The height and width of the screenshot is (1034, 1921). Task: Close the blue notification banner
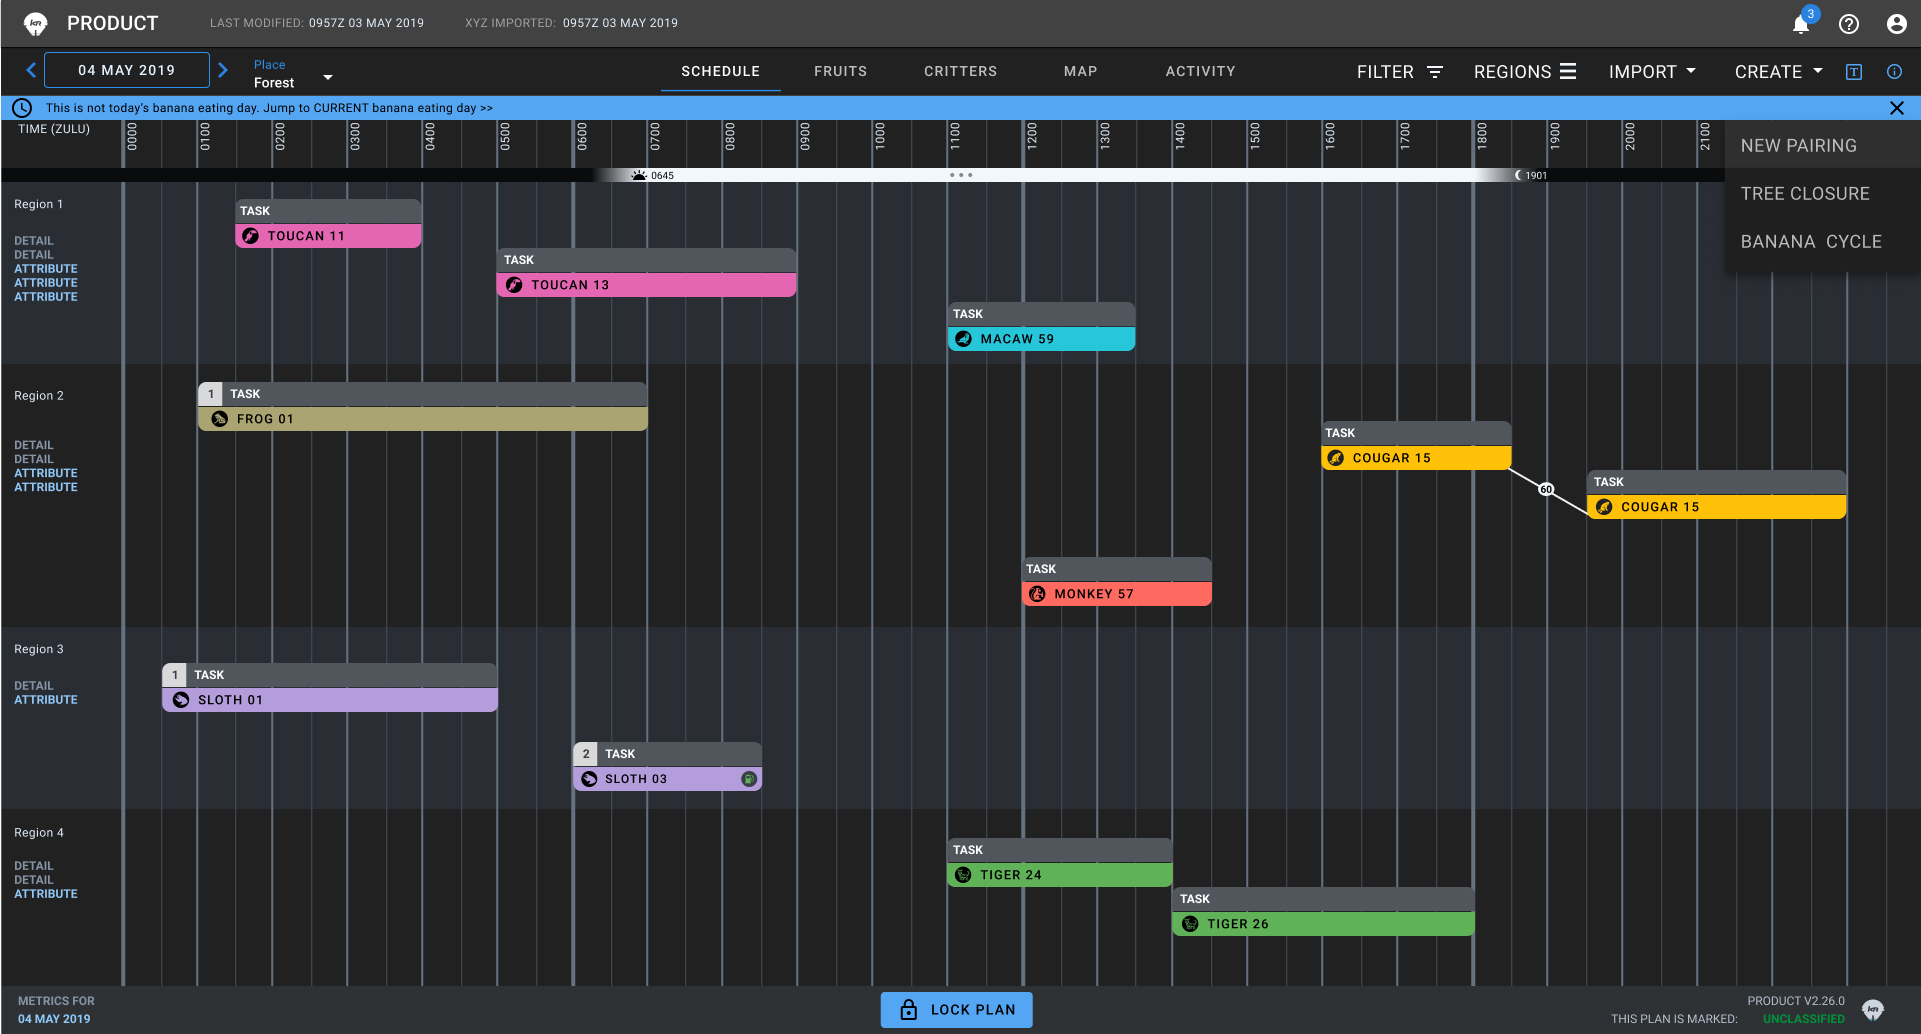[x=1896, y=108]
